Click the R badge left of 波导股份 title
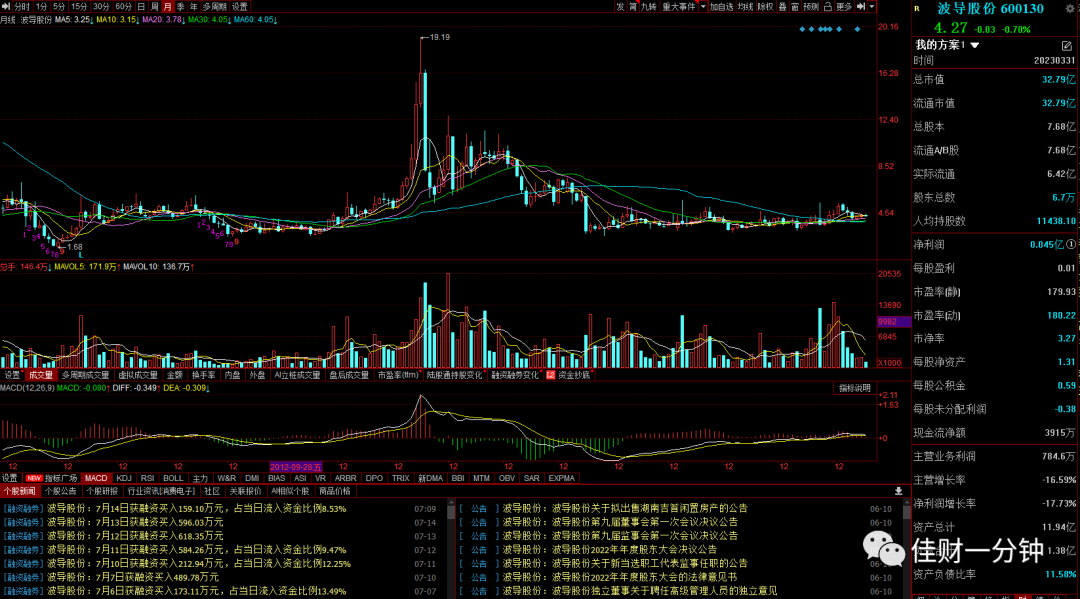Screen dimensions: 1080x599 pyautogui.click(x=917, y=9)
